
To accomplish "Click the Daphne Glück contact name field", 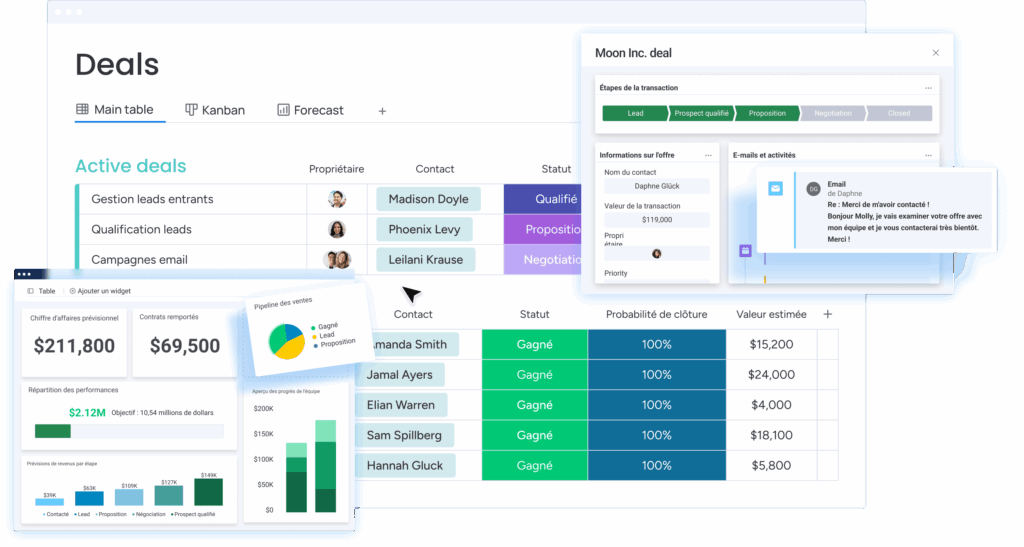I will [656, 186].
